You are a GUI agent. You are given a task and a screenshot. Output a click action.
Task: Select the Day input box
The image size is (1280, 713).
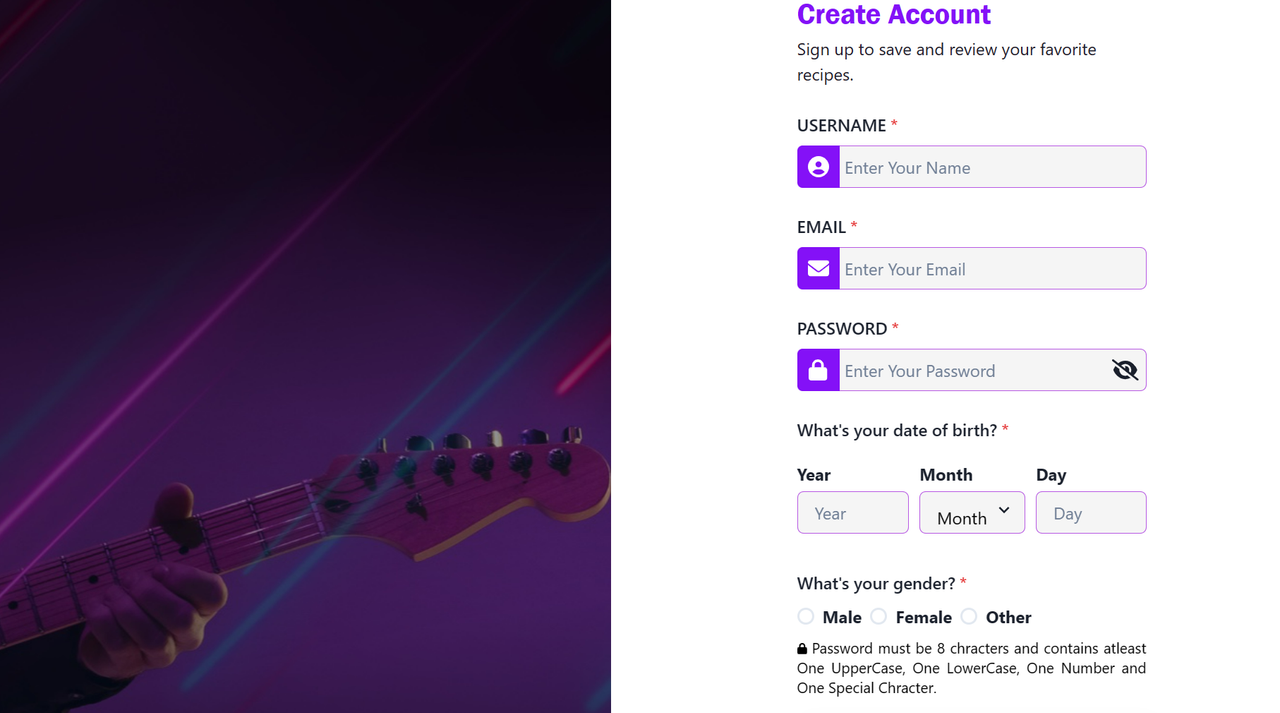pyautogui.click(x=1091, y=513)
